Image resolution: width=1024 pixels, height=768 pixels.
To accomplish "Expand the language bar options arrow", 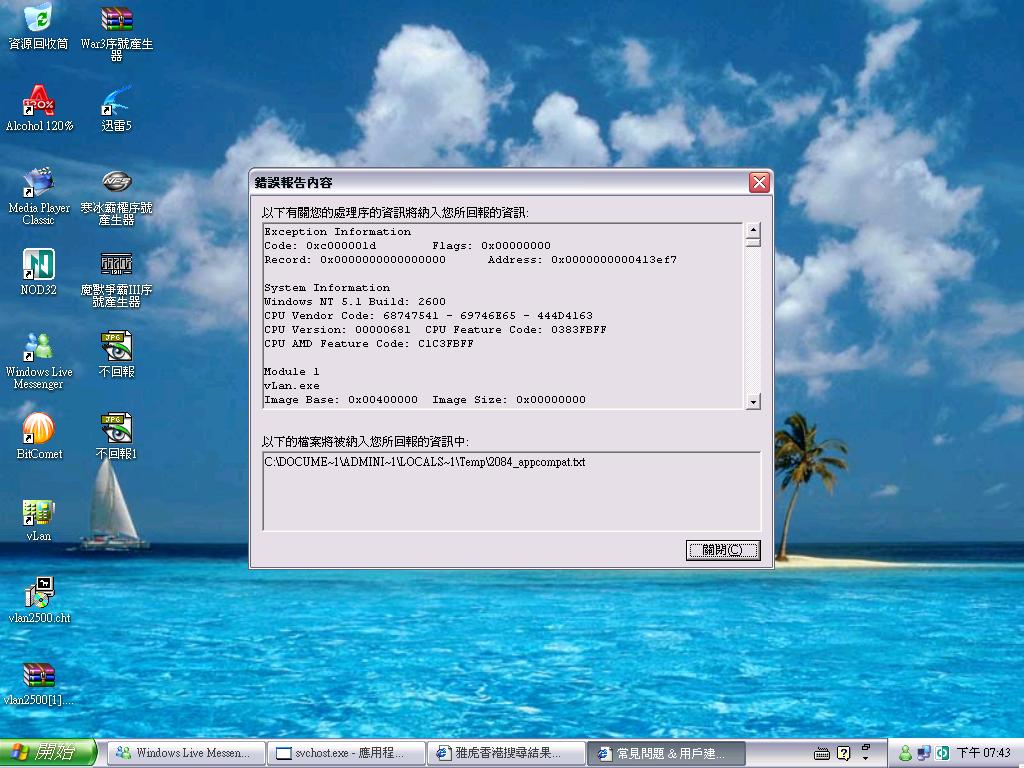I will pyautogui.click(x=866, y=758).
